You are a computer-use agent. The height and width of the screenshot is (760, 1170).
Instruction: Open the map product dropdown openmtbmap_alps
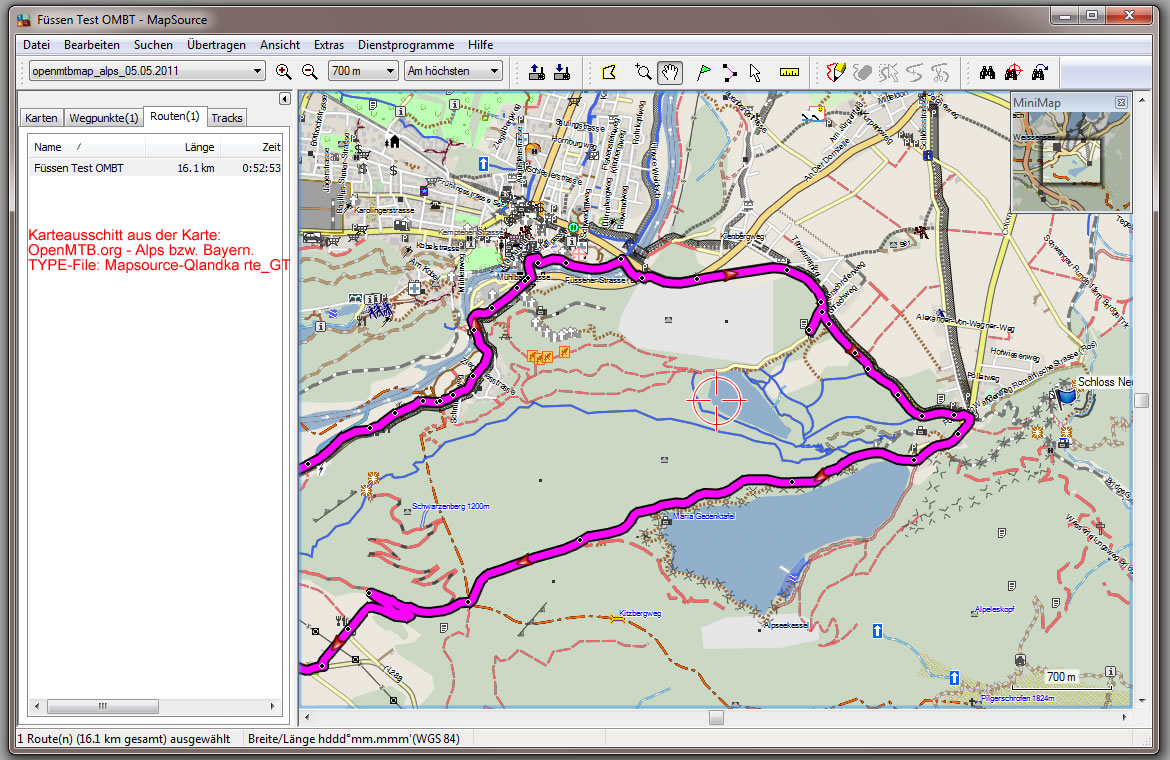(146, 71)
